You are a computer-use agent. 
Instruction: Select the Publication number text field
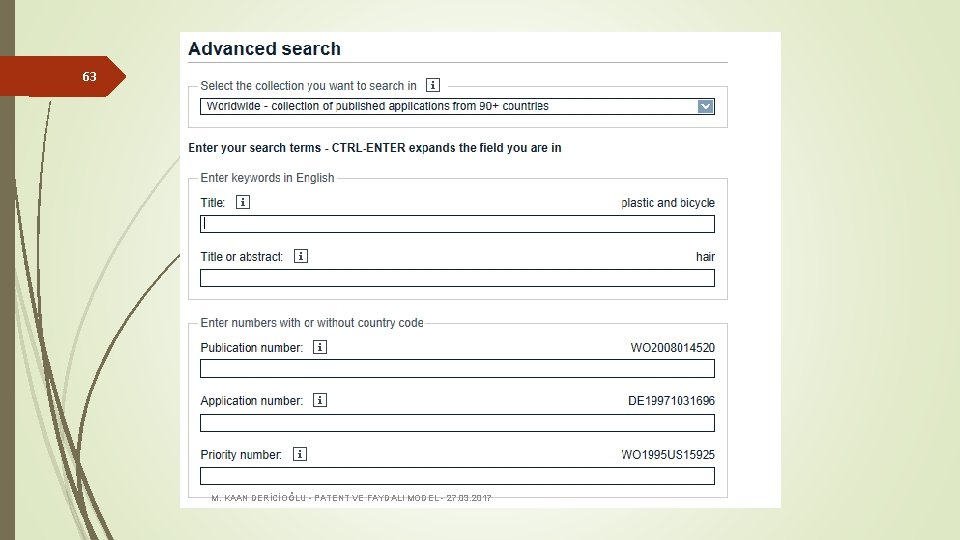pyautogui.click(x=457, y=369)
